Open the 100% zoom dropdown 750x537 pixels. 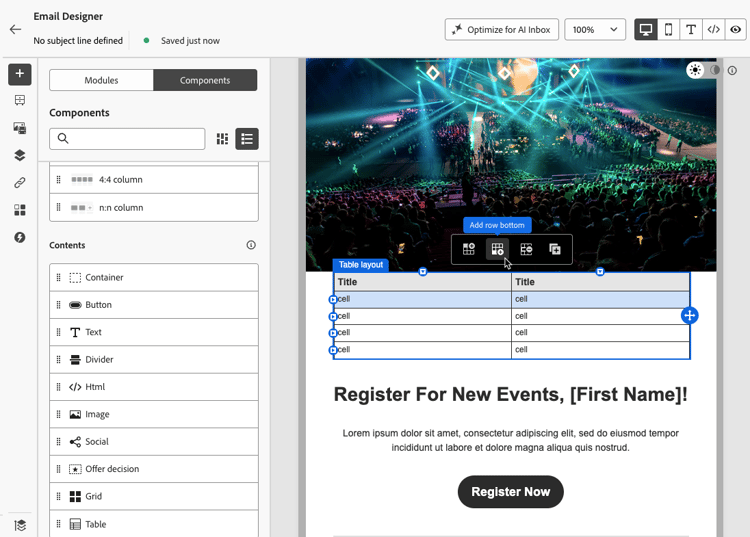click(595, 30)
